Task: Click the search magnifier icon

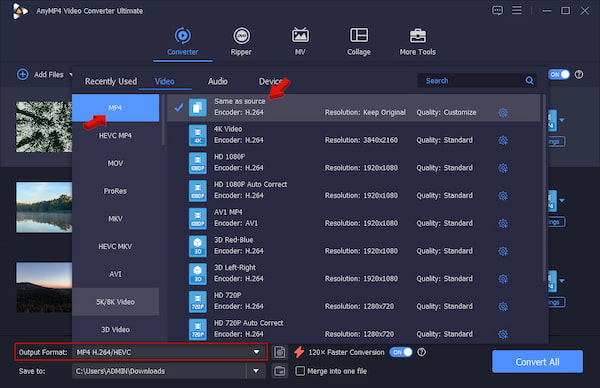Action: pyautogui.click(x=529, y=80)
